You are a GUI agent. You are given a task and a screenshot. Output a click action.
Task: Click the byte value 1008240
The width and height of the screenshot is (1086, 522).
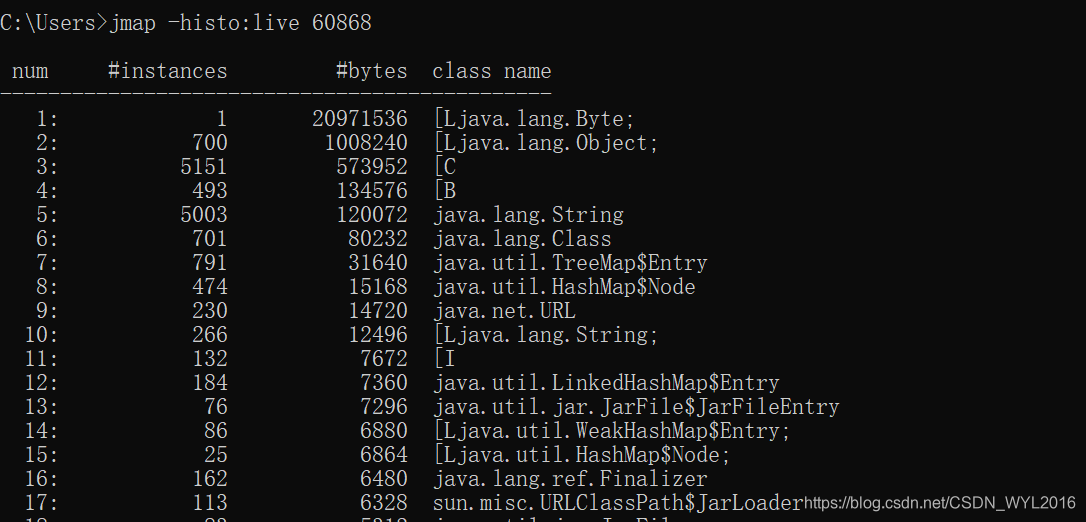366,143
